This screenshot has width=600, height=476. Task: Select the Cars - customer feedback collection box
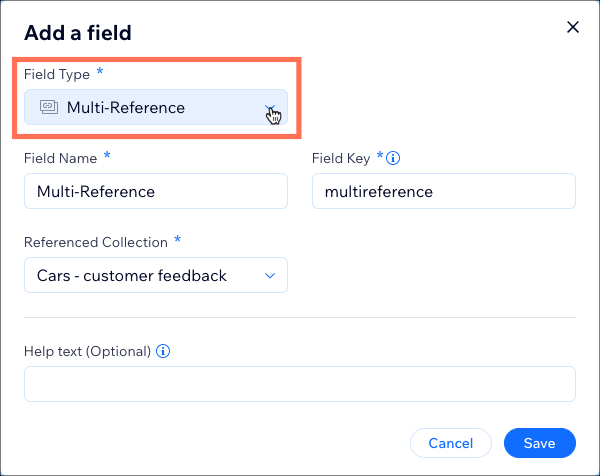click(156, 275)
